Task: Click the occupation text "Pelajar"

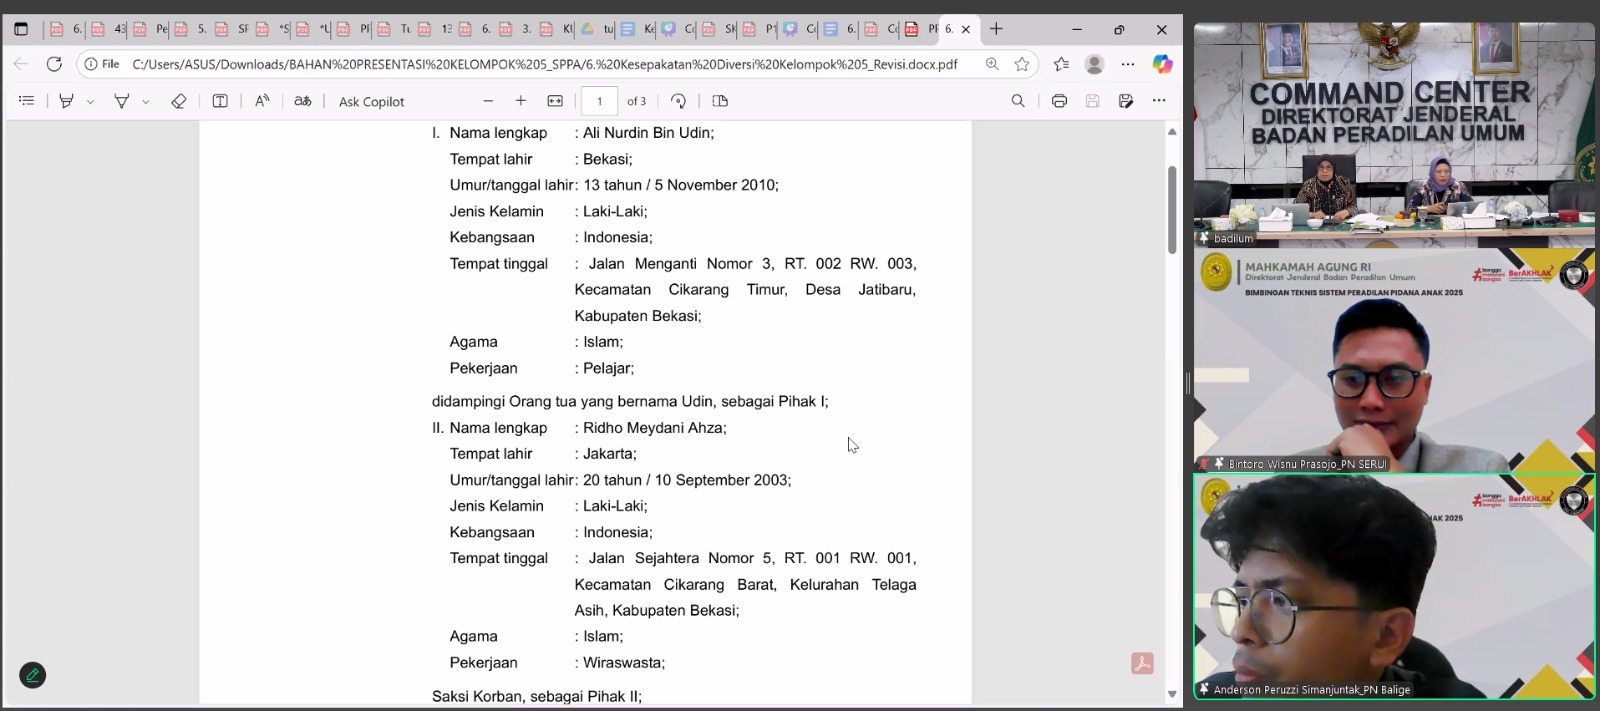Action: 606,368
